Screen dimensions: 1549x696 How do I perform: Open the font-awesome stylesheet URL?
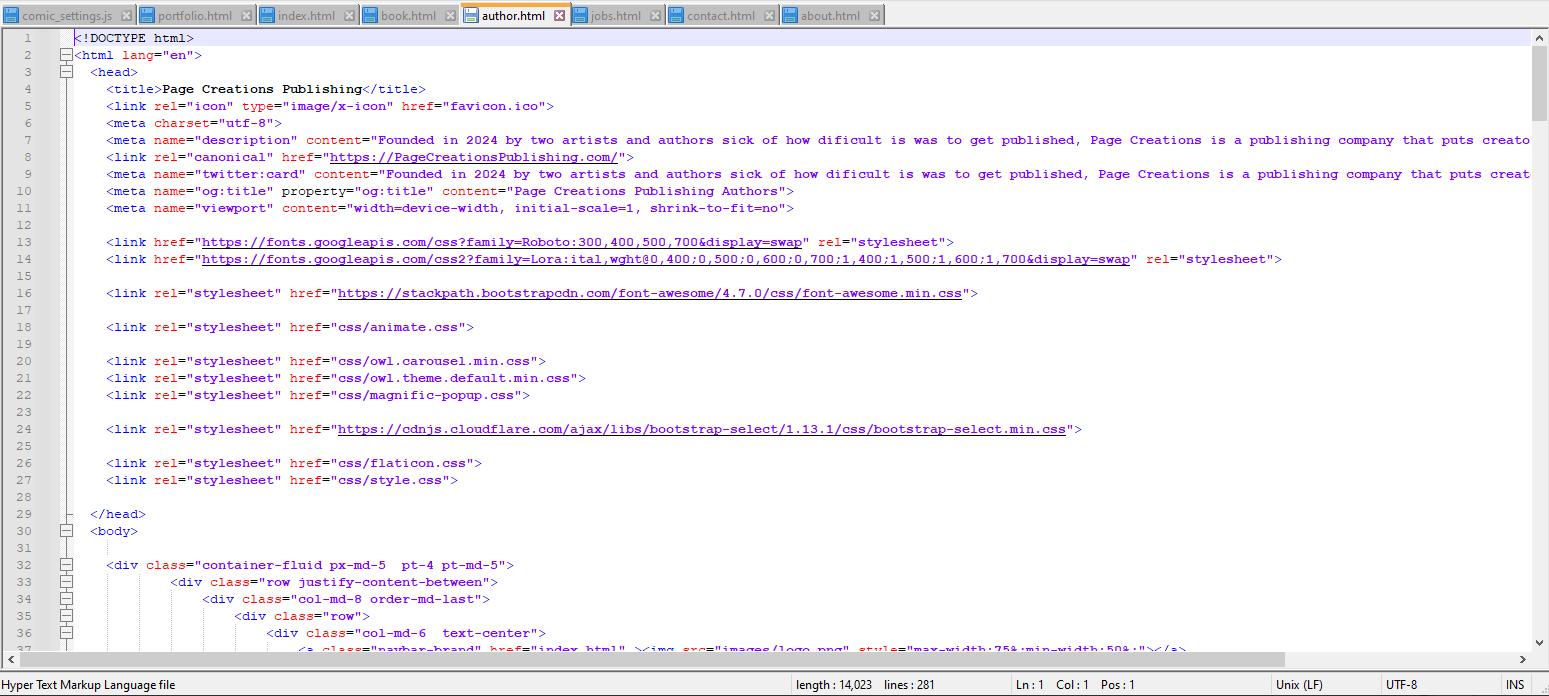pos(649,294)
